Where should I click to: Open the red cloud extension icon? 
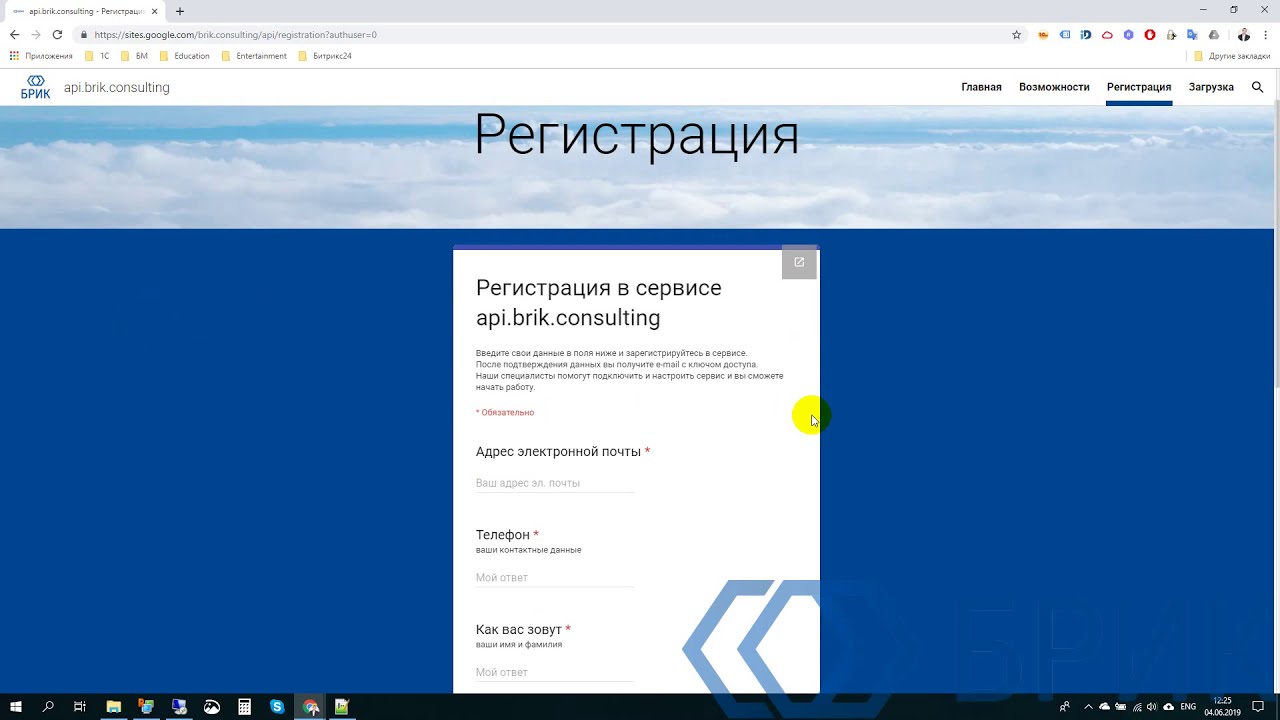pos(1107,35)
